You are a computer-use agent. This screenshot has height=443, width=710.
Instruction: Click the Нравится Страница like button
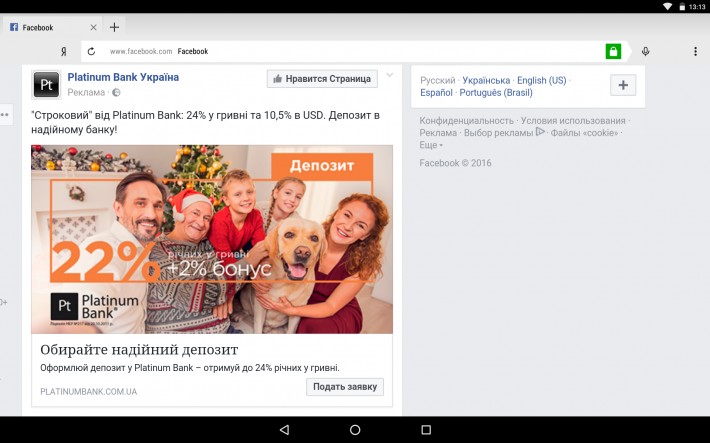pos(322,79)
